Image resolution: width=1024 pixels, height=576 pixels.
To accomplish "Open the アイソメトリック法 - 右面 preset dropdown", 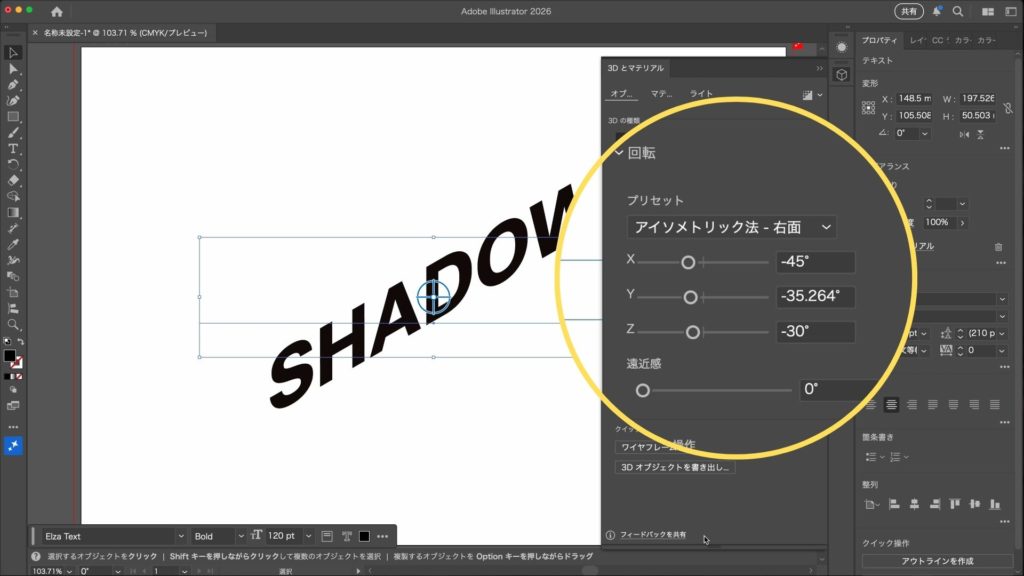I will point(732,227).
